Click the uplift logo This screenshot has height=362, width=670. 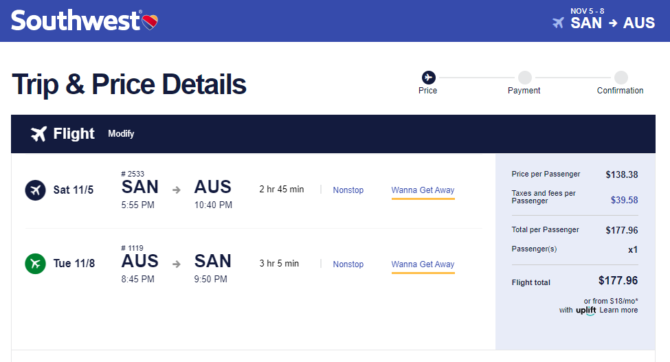585,310
